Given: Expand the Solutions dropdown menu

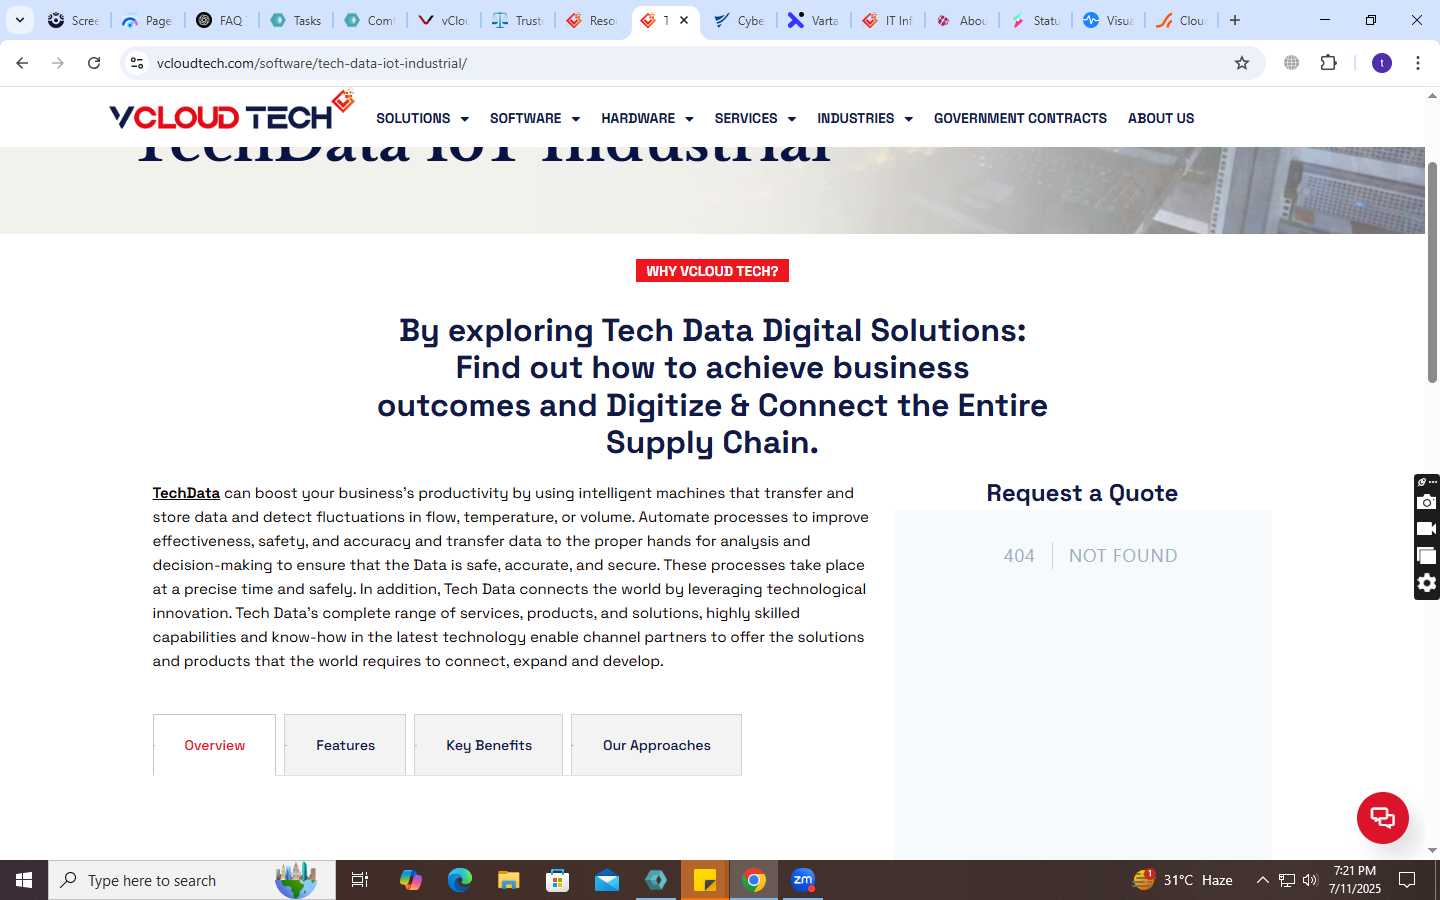Looking at the screenshot, I should 422,118.
